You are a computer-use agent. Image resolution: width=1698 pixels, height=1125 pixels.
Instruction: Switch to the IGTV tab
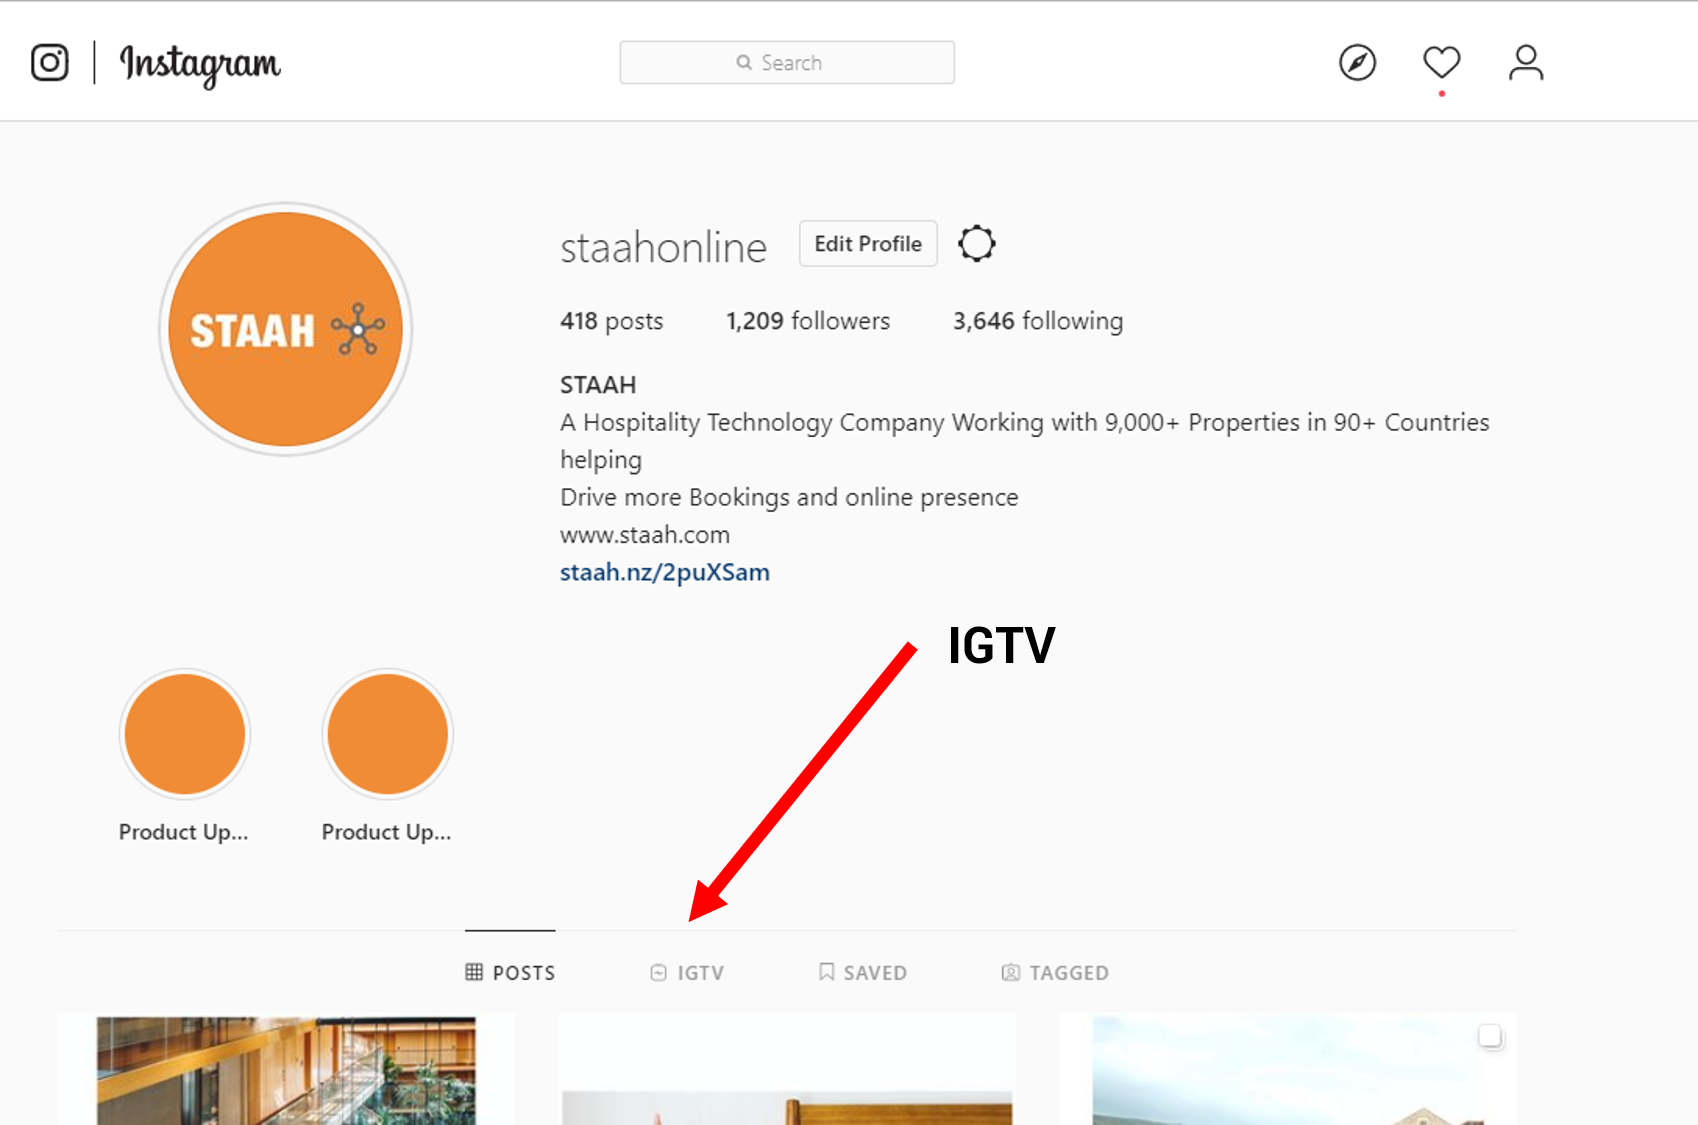coord(687,972)
